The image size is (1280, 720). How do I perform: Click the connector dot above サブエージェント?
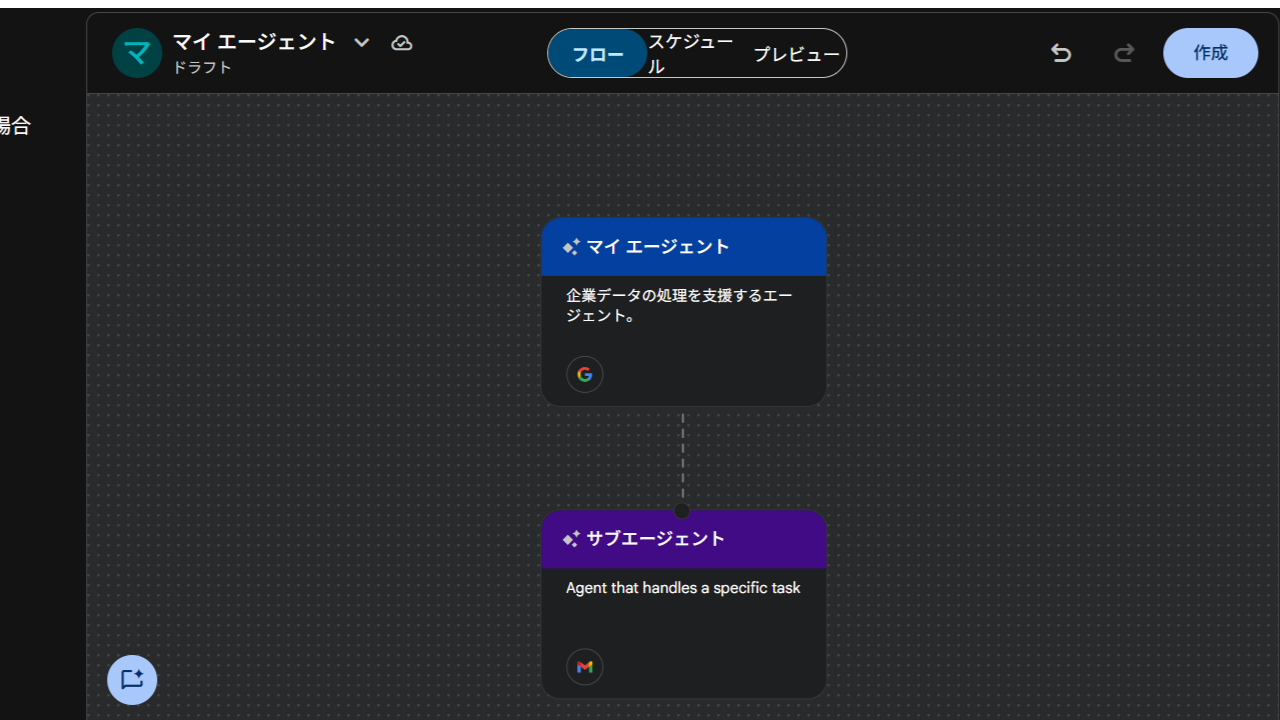coord(682,510)
